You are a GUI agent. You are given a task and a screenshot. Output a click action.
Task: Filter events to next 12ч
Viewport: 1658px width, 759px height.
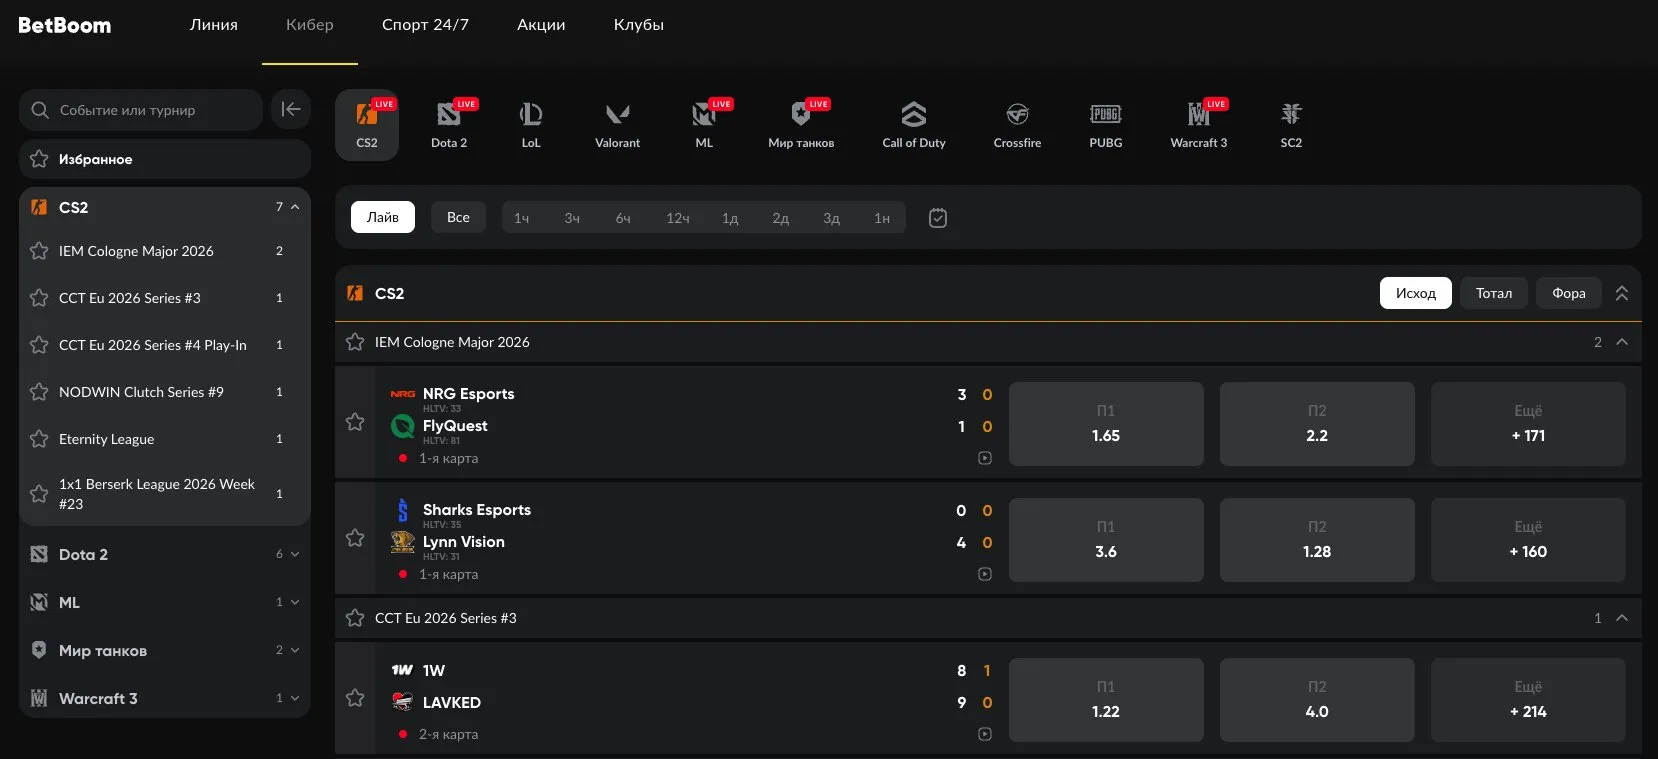tap(678, 218)
